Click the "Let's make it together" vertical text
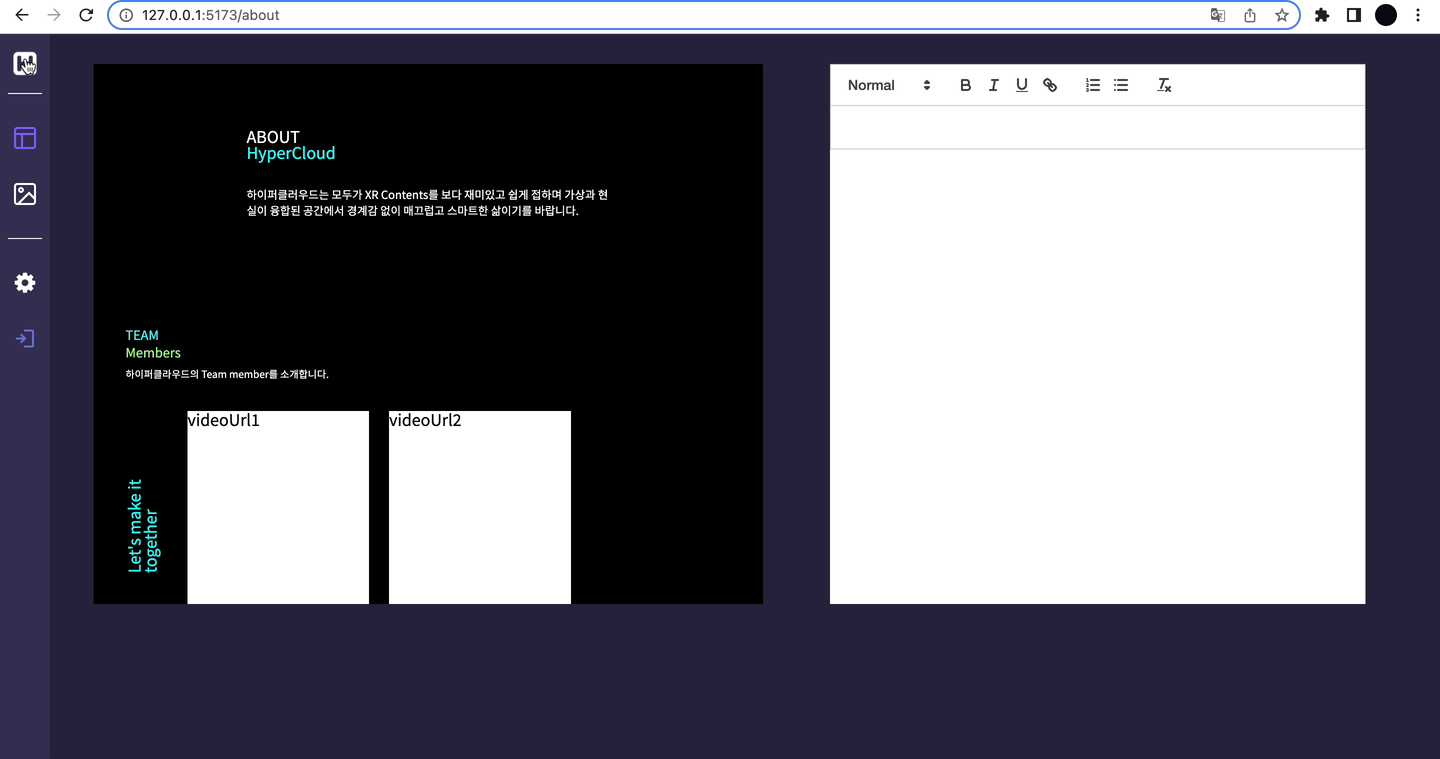This screenshot has height=759, width=1440. point(143,525)
